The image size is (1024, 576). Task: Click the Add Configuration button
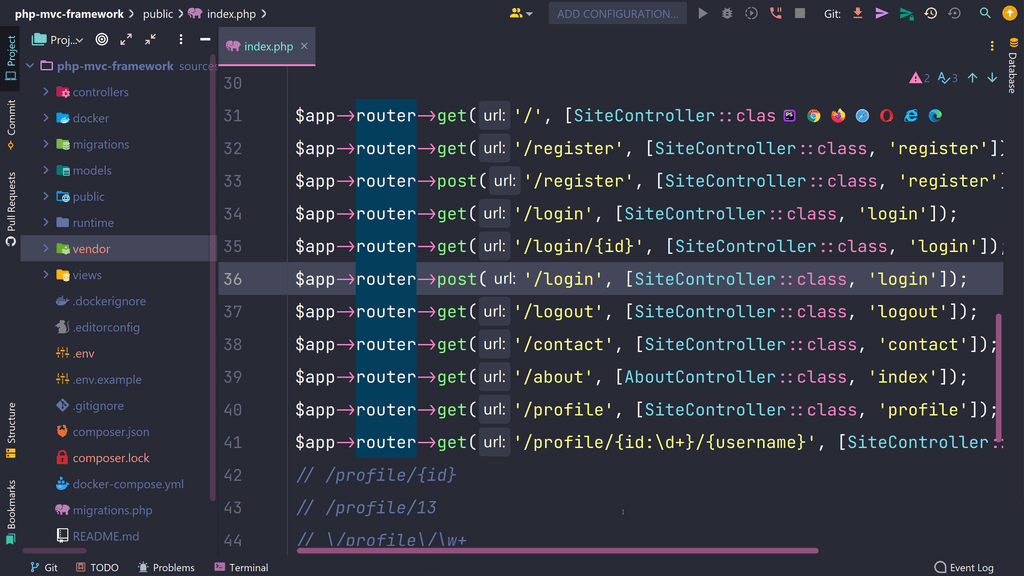(616, 14)
